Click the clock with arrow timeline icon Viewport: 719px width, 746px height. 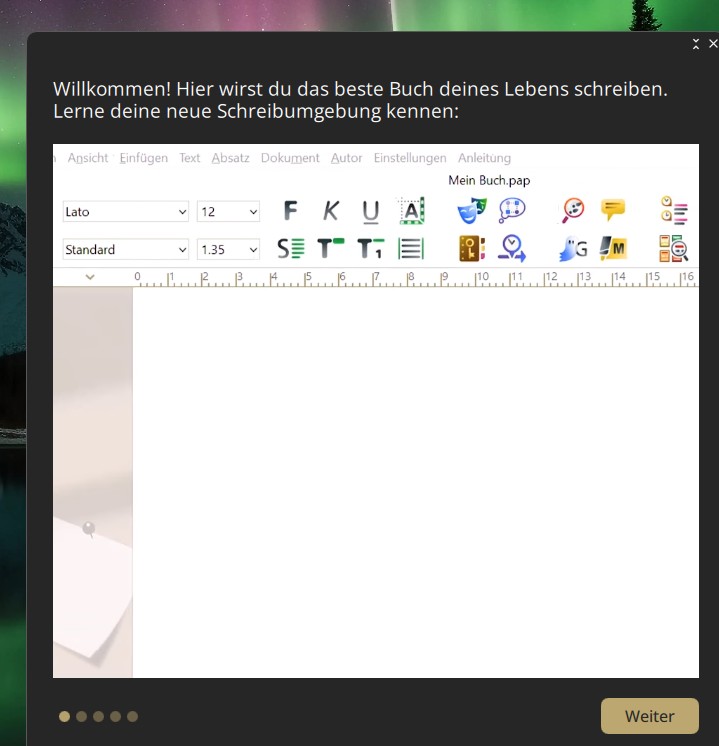513,248
